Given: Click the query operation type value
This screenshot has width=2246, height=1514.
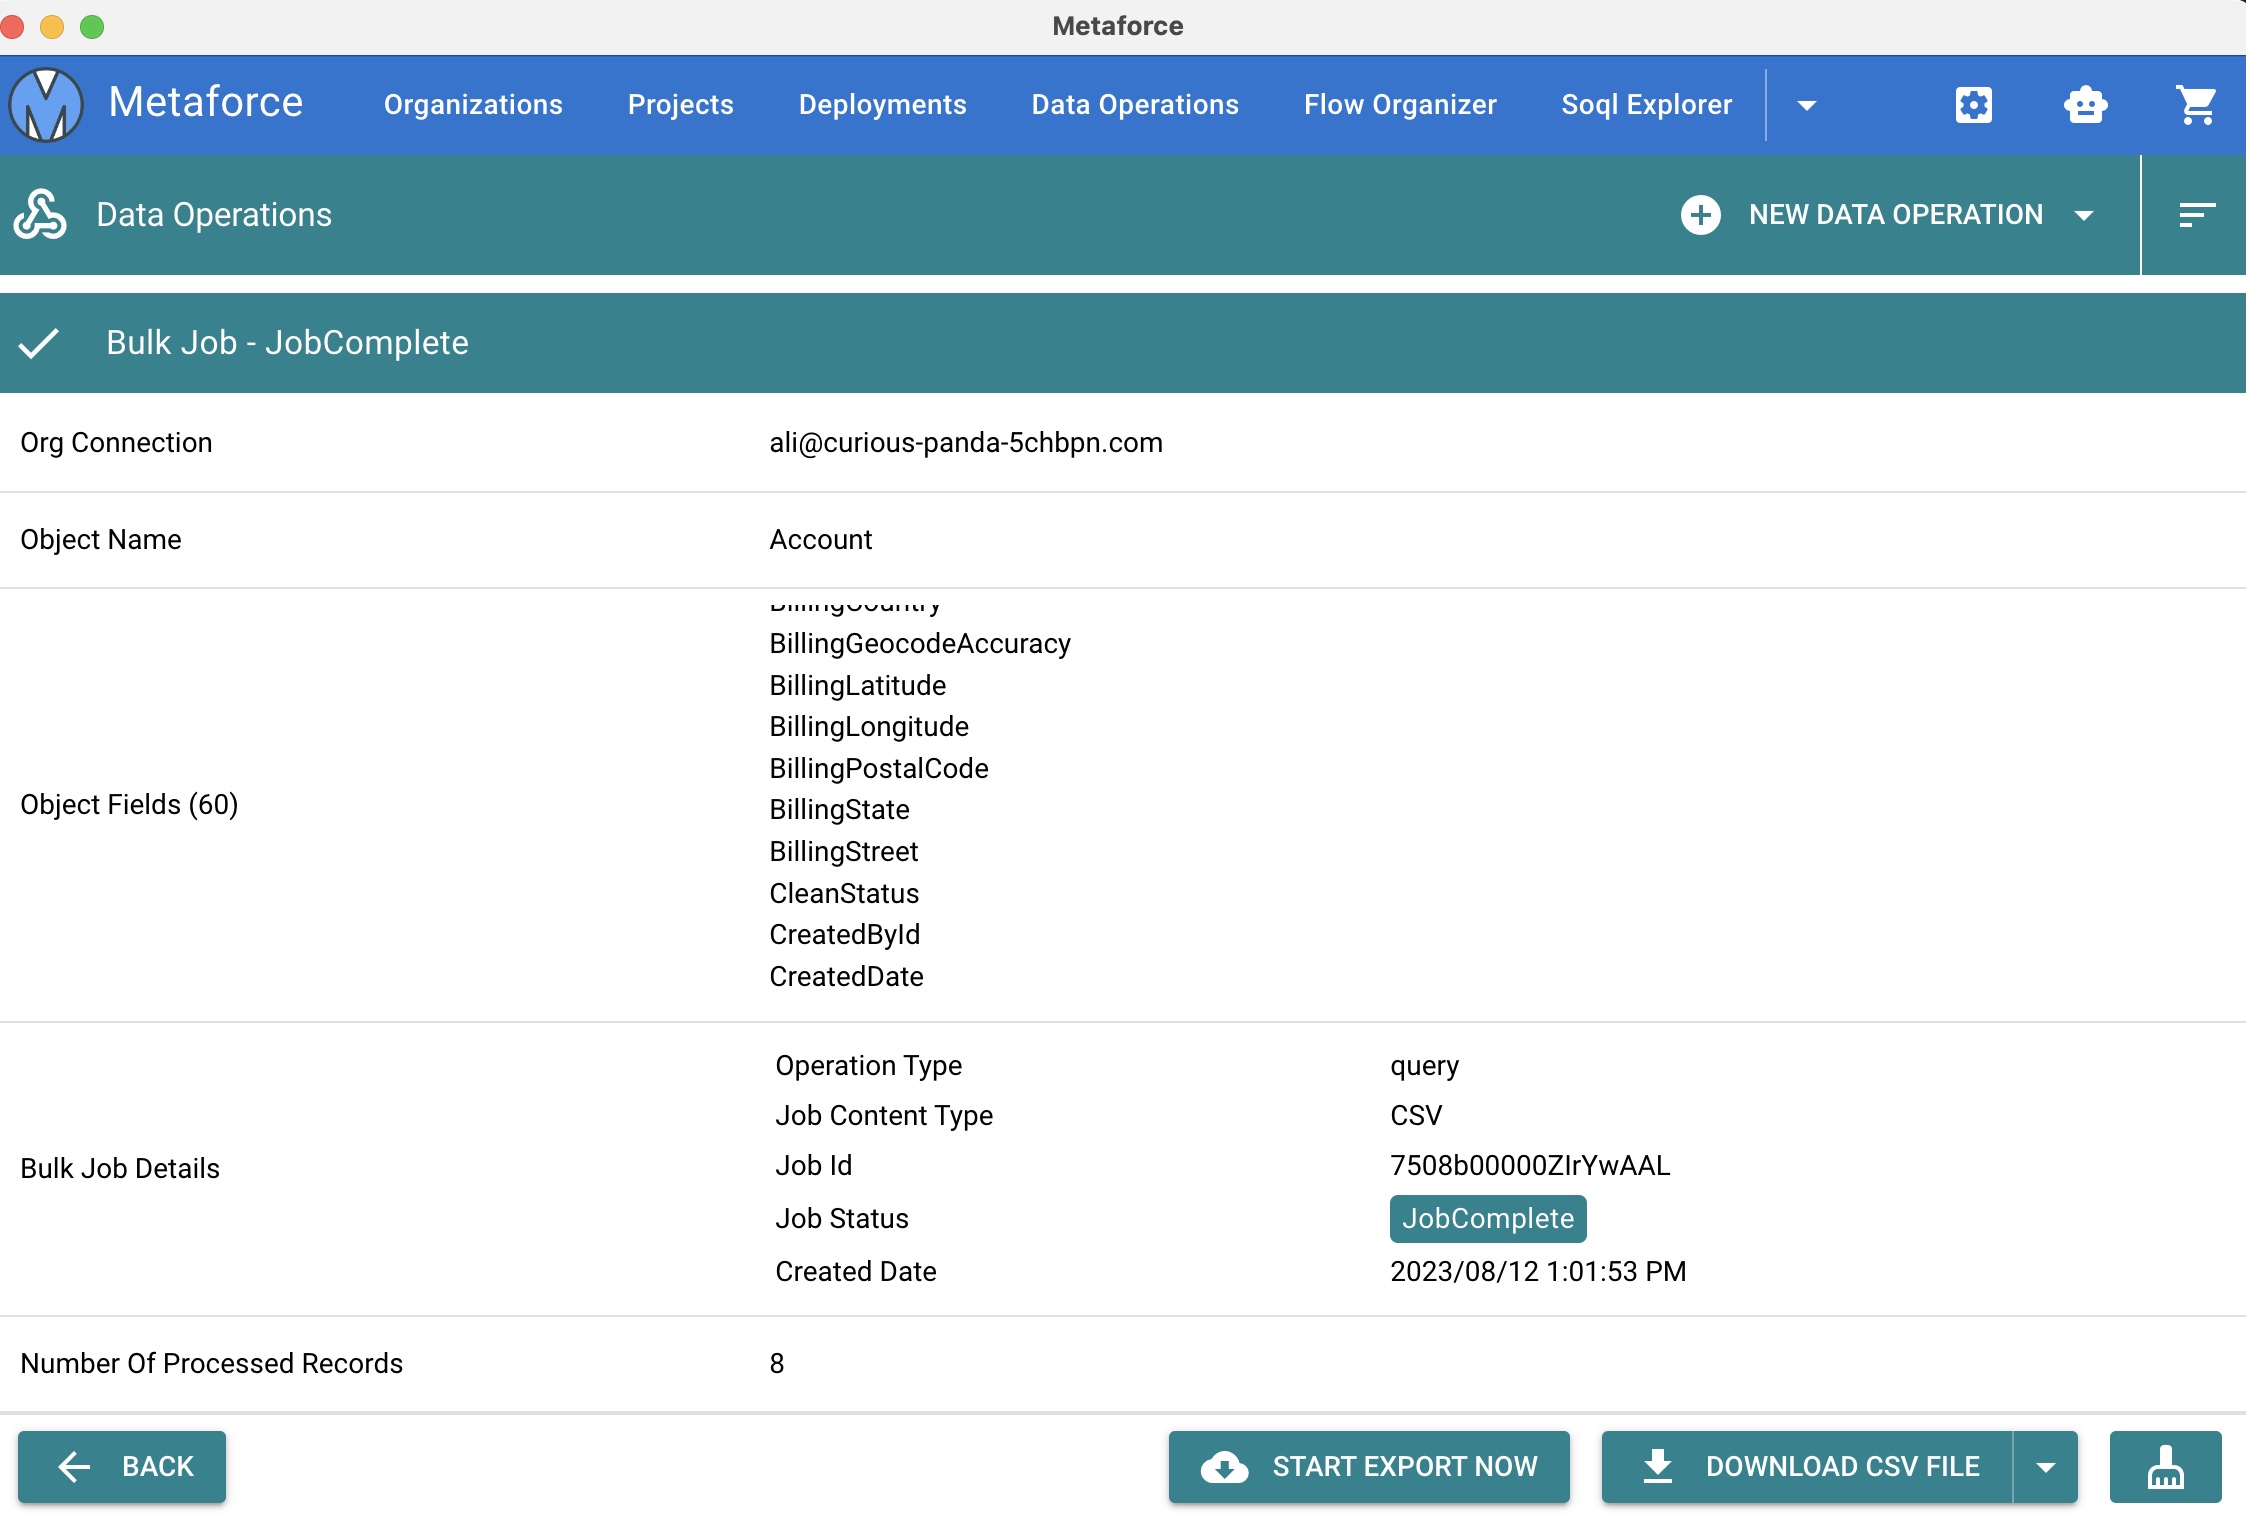Looking at the screenshot, I should click(x=1424, y=1066).
